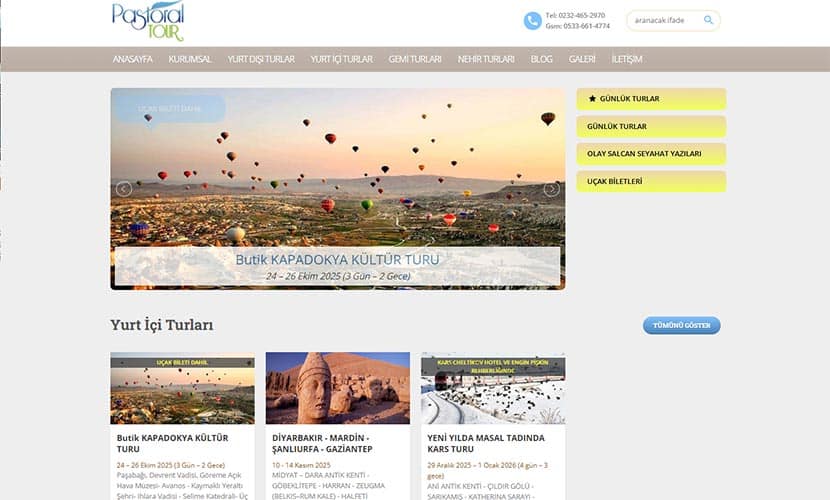
Task: Open the KURUMSAL menu
Action: 189,59
